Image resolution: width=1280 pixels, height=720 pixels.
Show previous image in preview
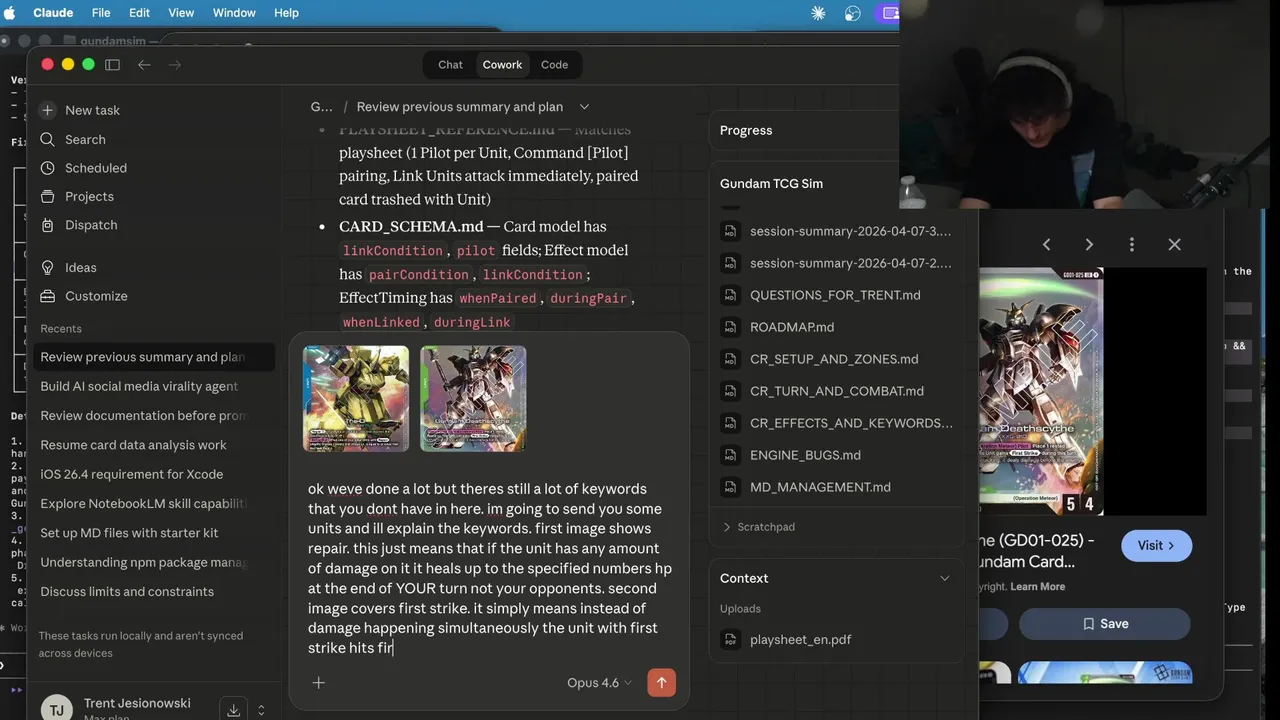point(1046,244)
